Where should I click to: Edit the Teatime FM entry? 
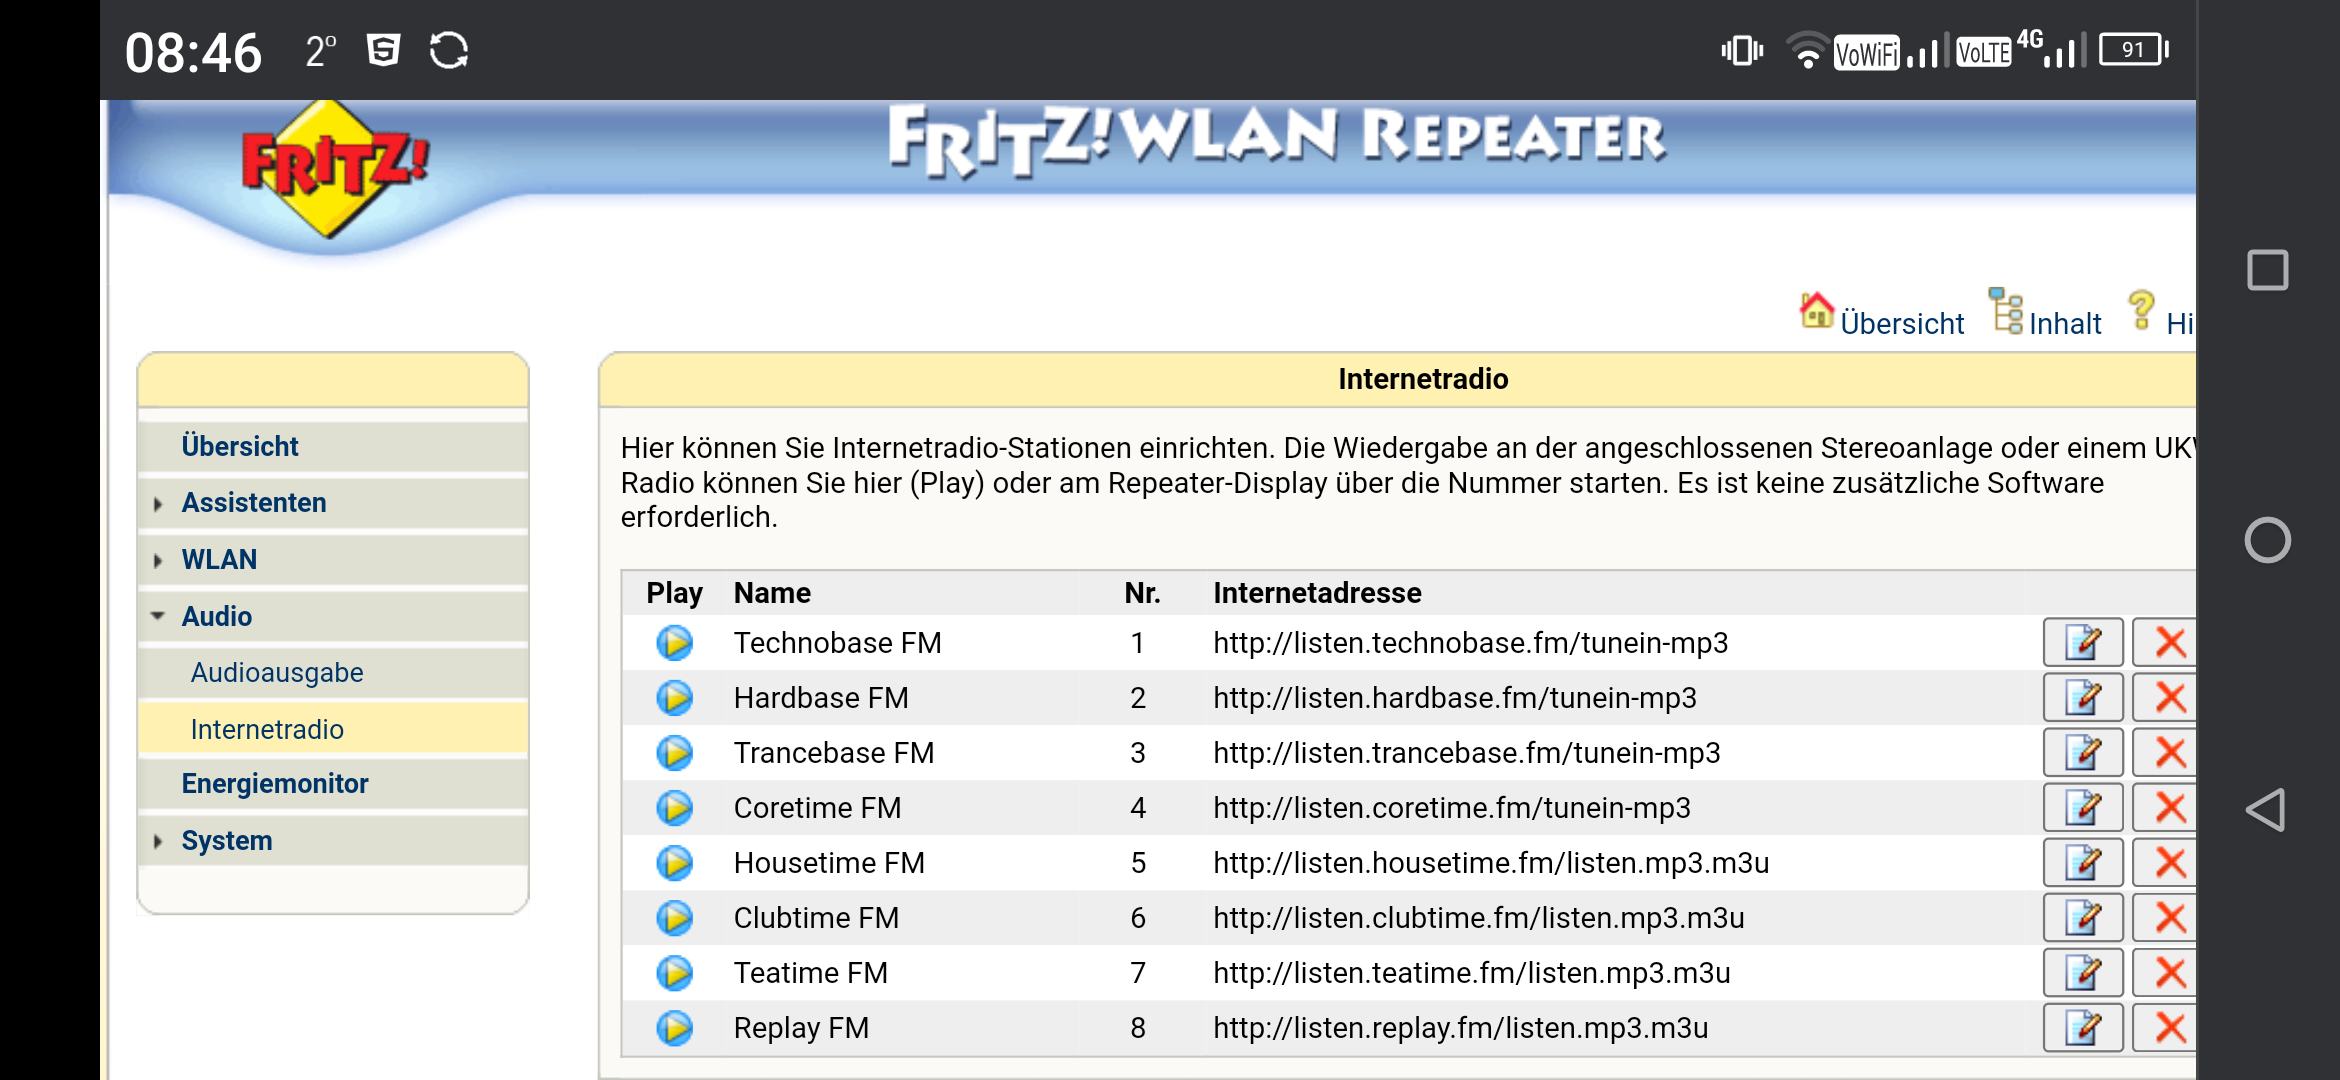point(2083,973)
